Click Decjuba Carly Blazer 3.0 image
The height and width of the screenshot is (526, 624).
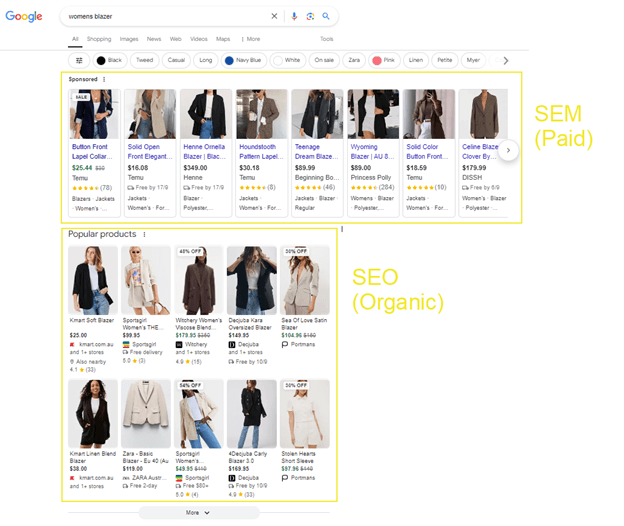coord(252,414)
